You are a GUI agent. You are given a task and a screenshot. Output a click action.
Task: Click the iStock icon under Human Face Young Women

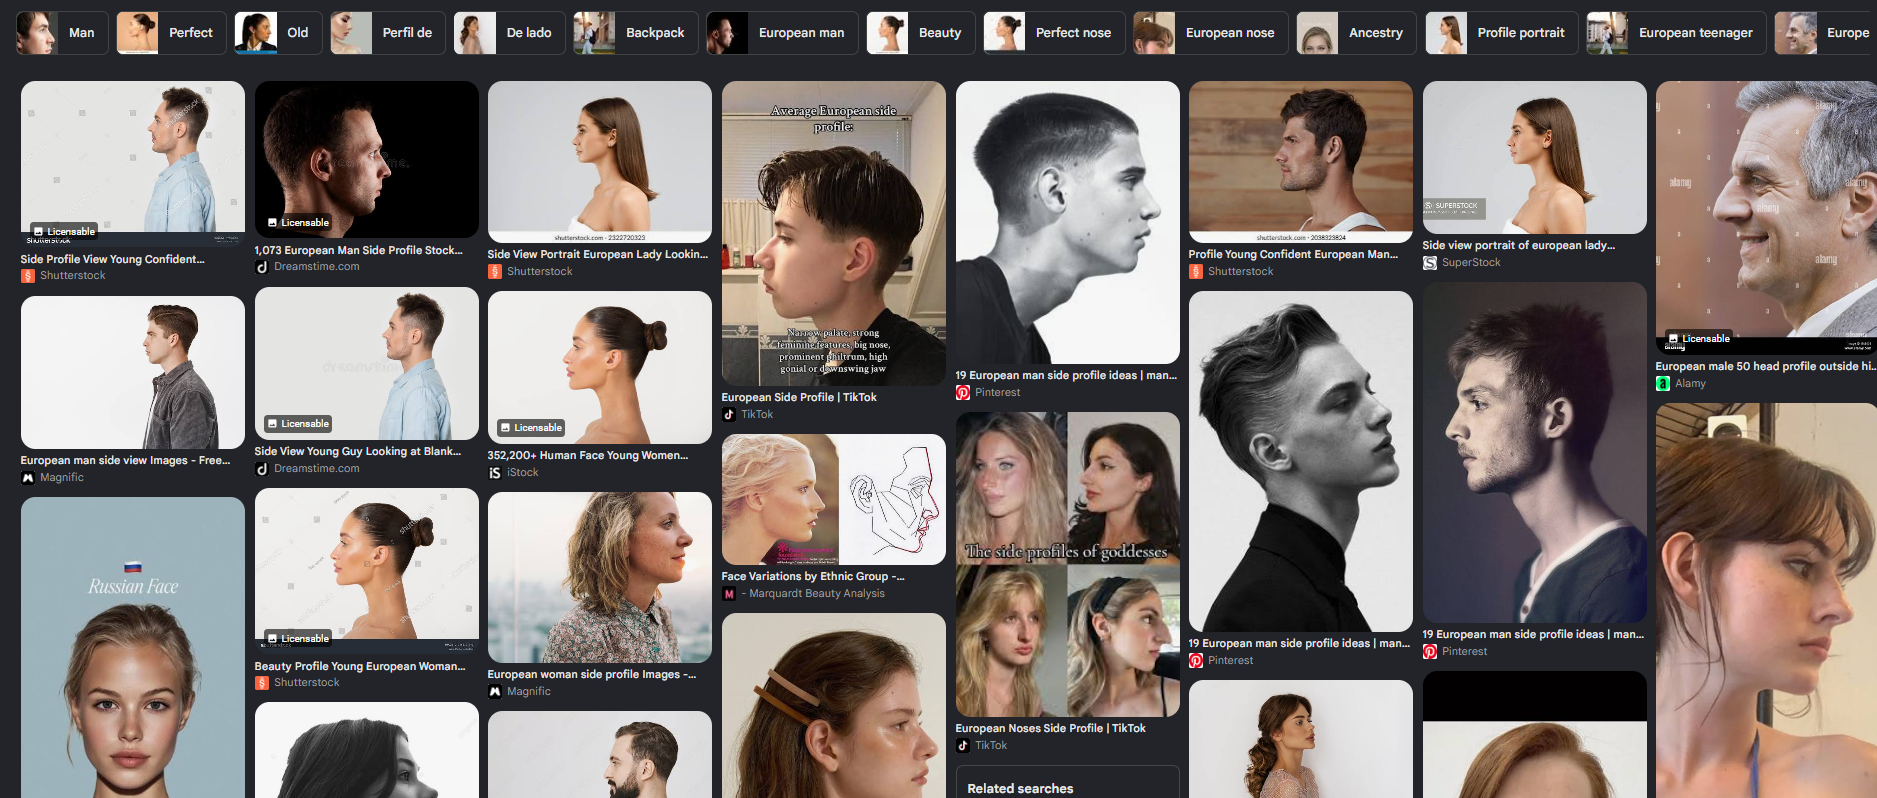click(x=495, y=473)
